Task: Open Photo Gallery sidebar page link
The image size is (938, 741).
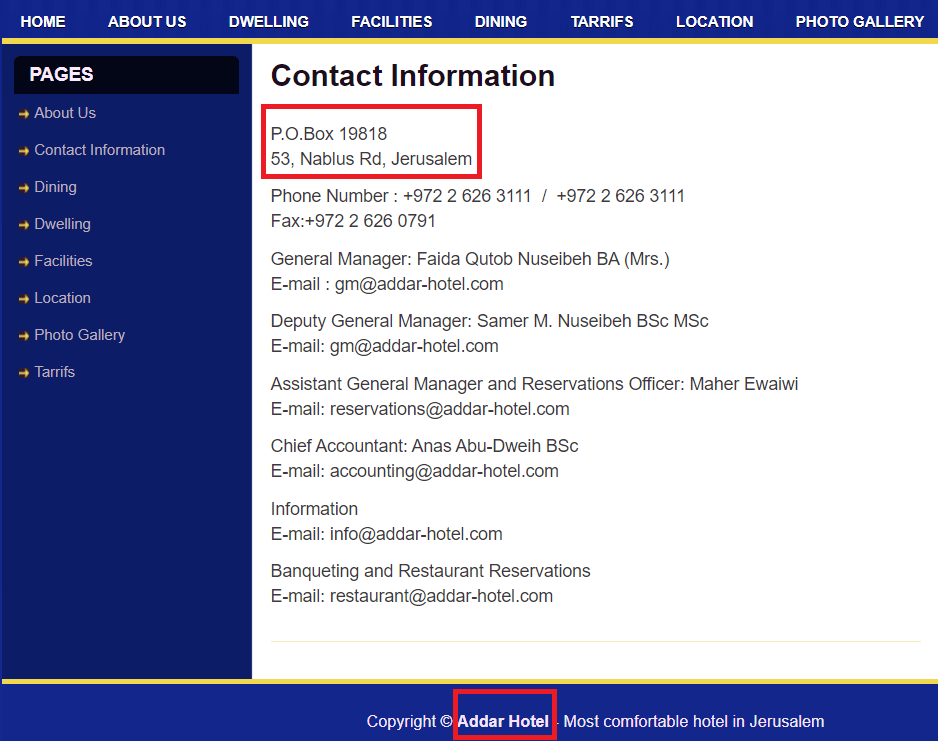Action: (80, 335)
